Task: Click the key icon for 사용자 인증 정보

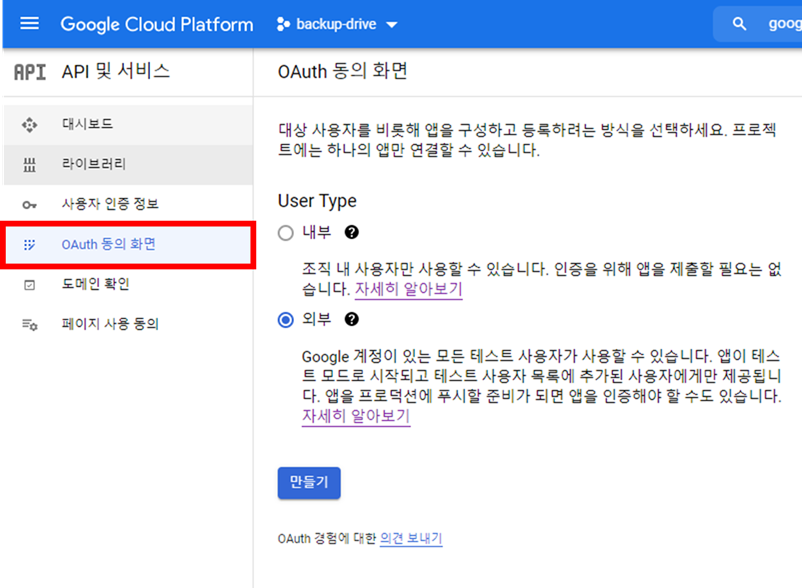Action: (x=29, y=205)
